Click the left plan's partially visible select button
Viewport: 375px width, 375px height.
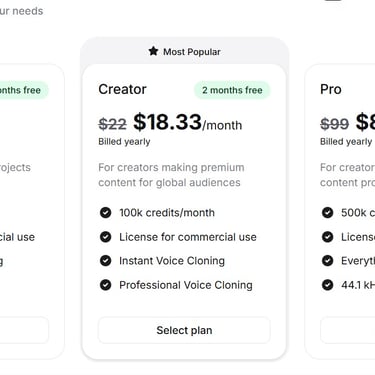click(24, 330)
